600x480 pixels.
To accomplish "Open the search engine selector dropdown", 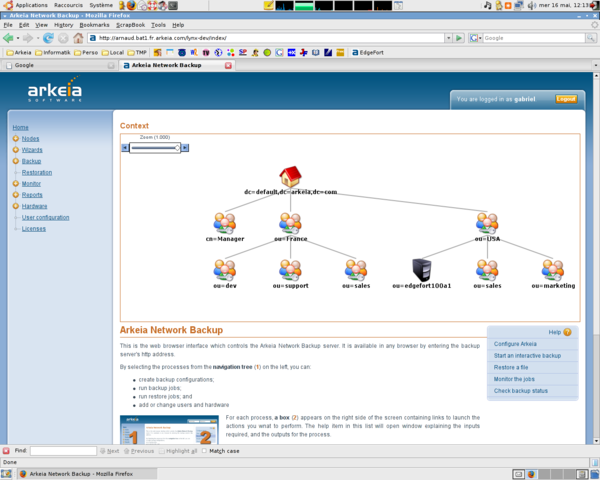I will [x=475, y=38].
